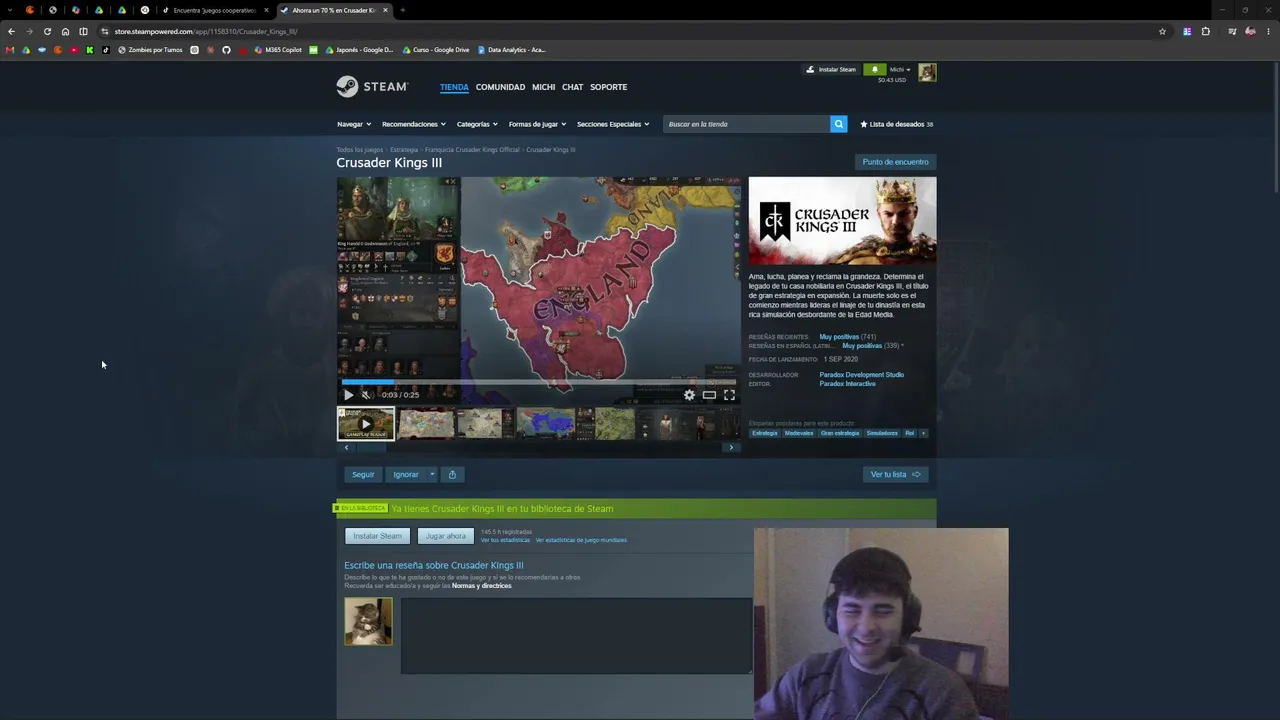Open the Estrategia breadcrumb link

404,150
